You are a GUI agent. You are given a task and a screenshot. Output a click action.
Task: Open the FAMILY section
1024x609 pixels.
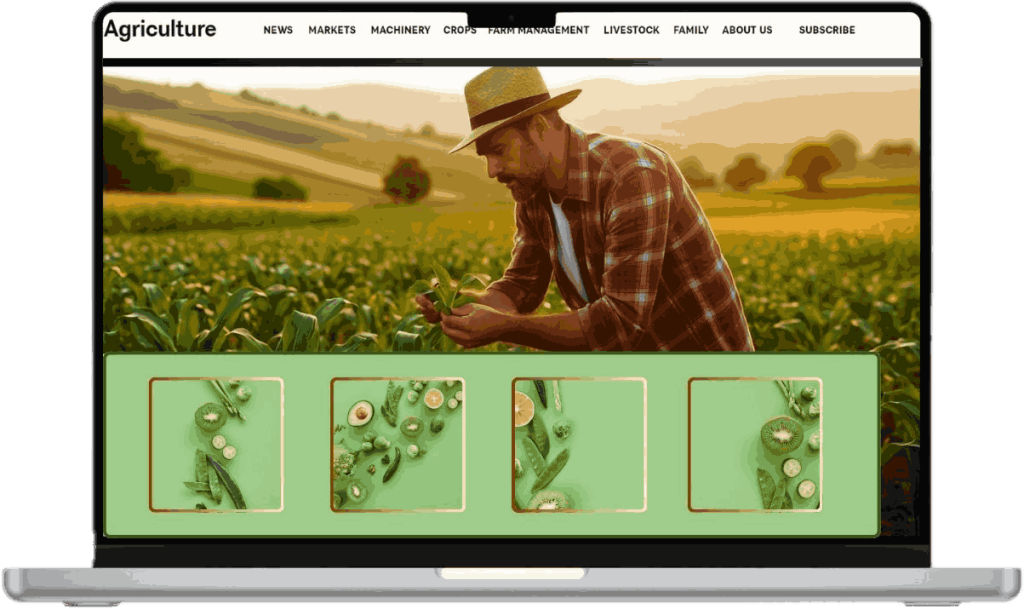(691, 30)
